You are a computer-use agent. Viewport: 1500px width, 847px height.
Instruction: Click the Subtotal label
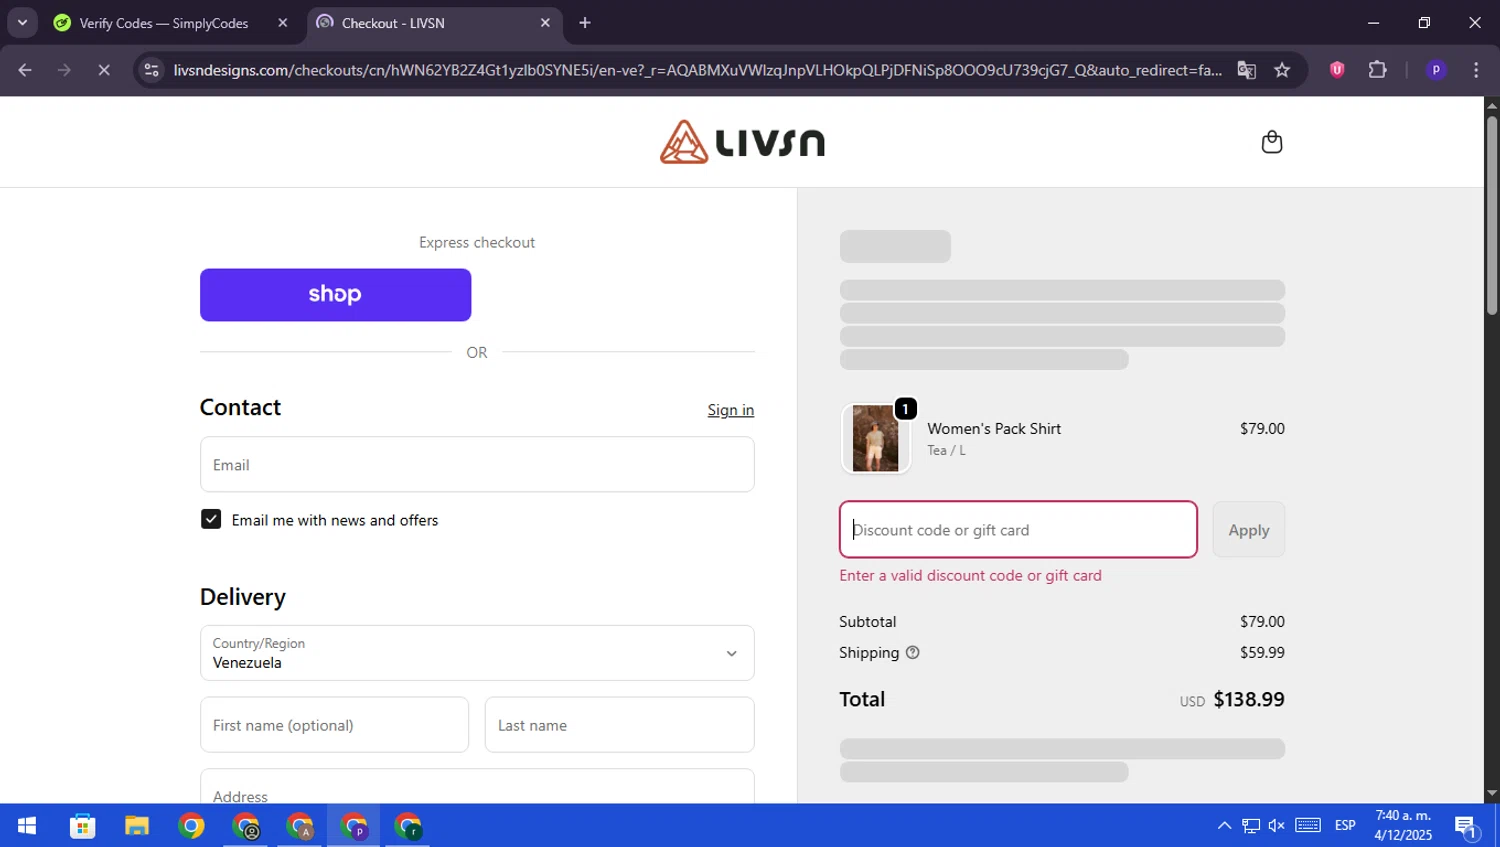867,621
